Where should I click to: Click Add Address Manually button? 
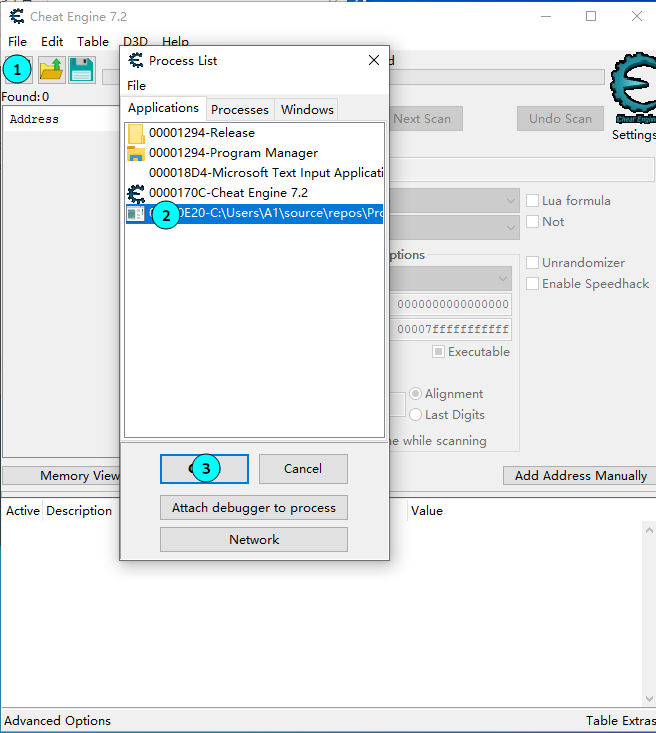point(580,476)
